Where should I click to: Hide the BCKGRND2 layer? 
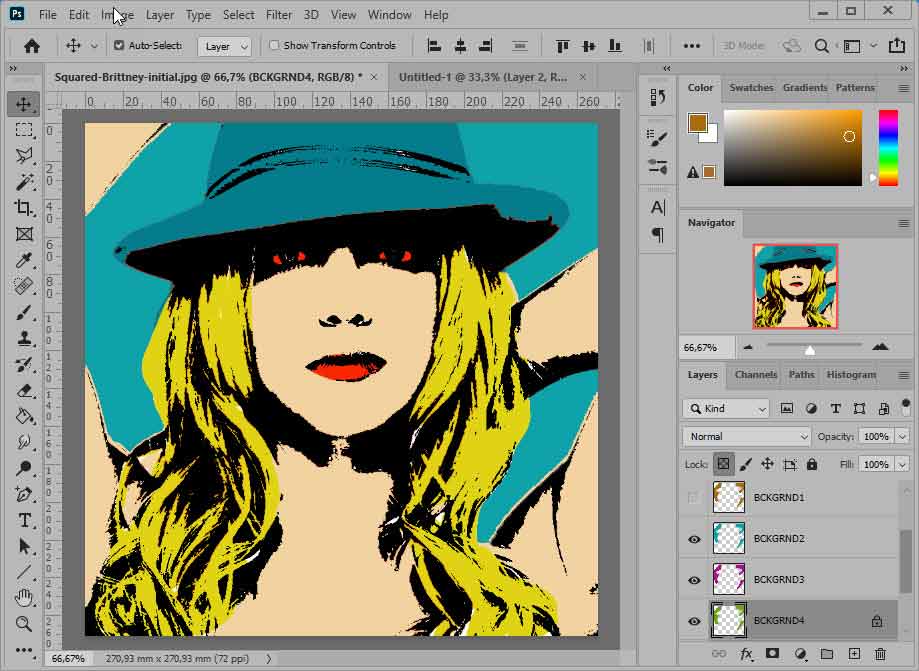[694, 539]
